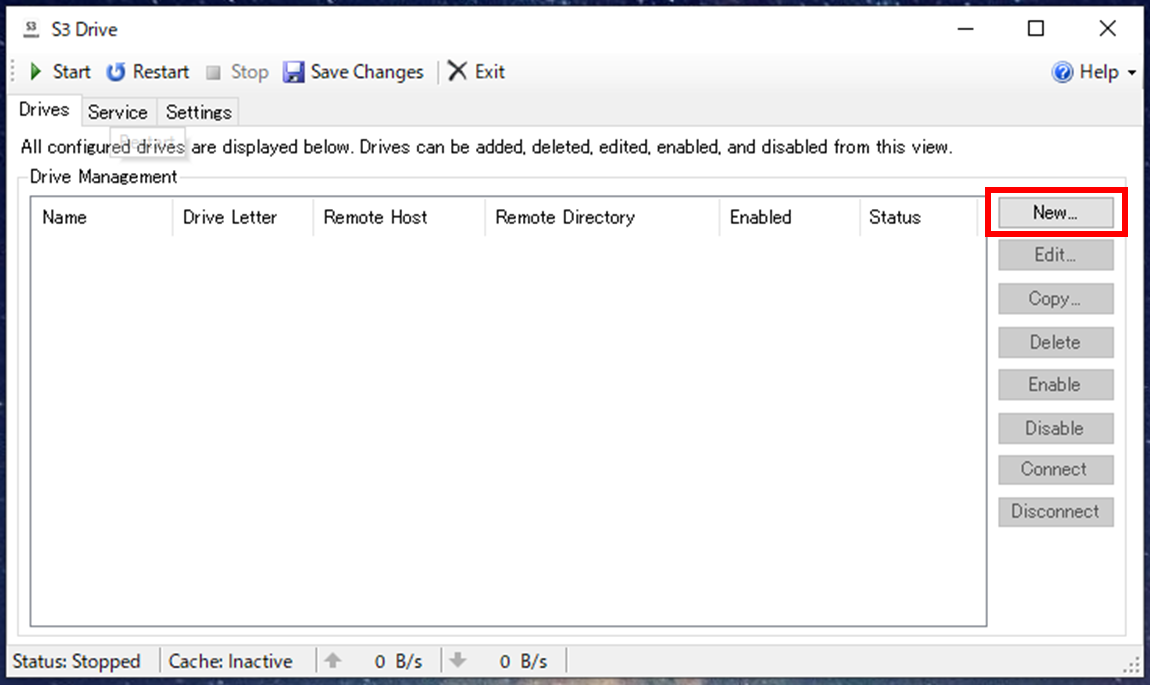Click the download arrow icon in status bar

pyautogui.click(x=458, y=661)
